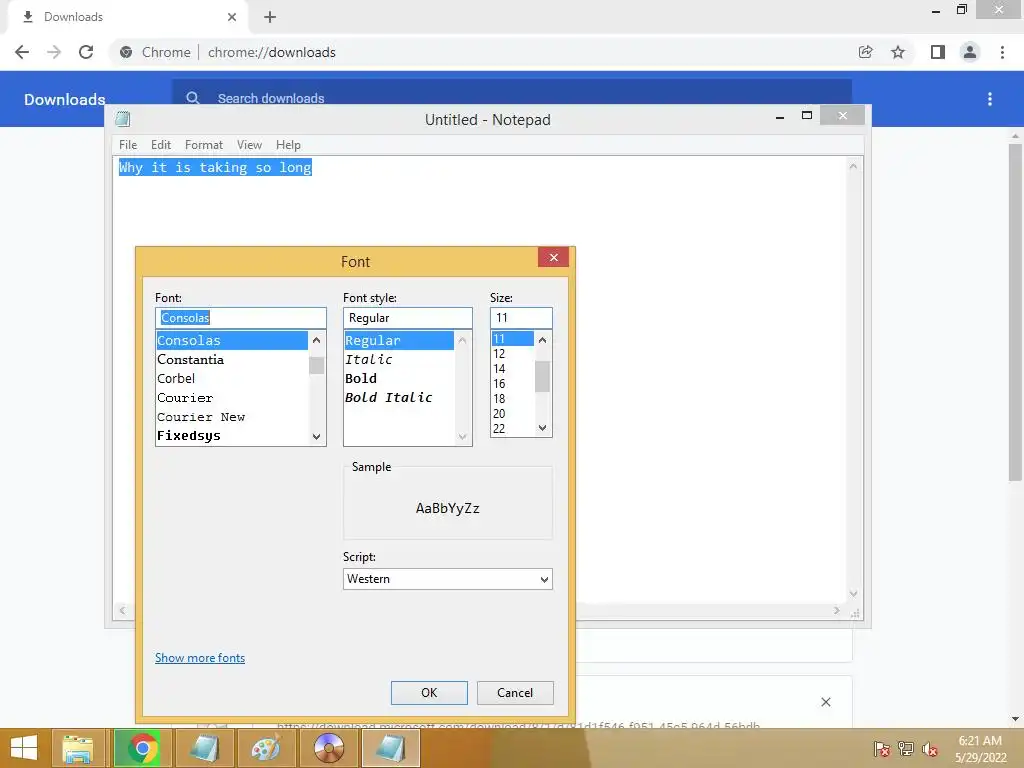The width and height of the screenshot is (1024, 768).
Task: Open Notepad Help menu
Action: point(288,145)
